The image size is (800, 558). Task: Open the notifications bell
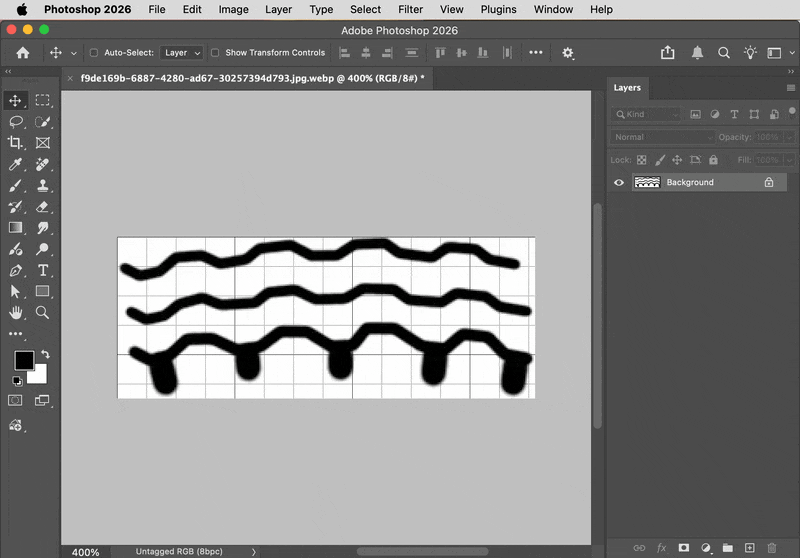[x=697, y=53]
